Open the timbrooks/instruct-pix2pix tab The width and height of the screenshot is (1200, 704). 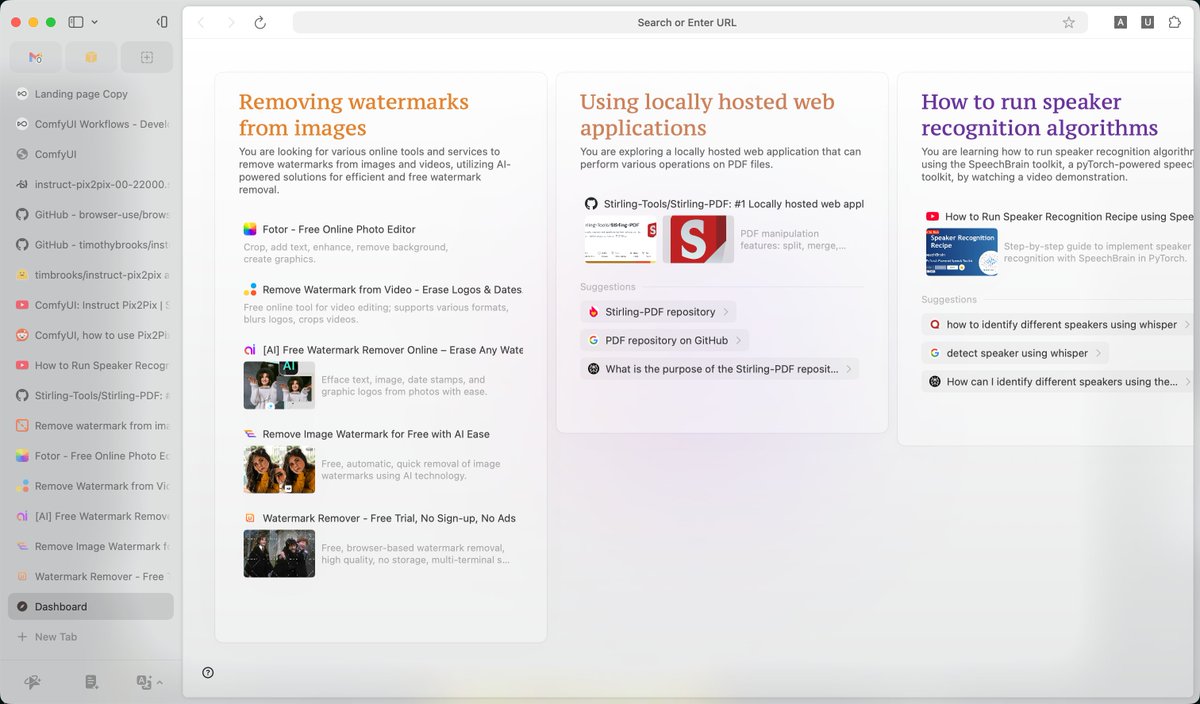91,274
